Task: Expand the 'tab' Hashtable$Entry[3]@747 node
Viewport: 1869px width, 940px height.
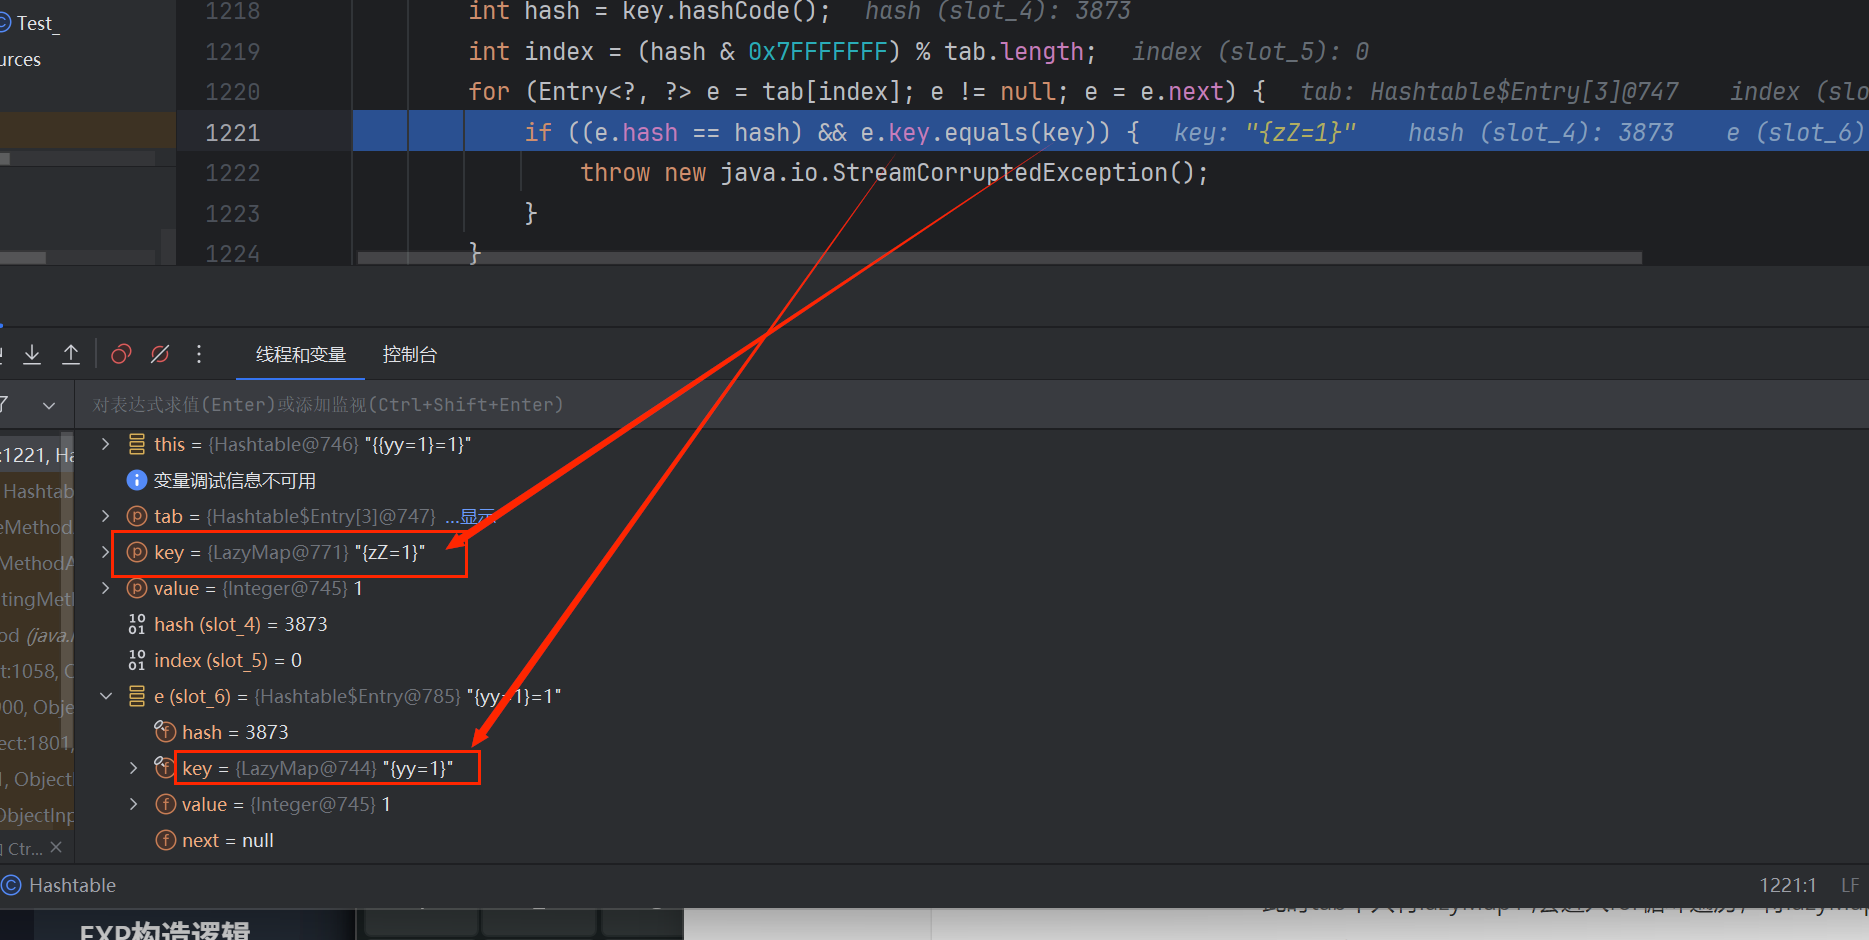Action: pyautogui.click(x=106, y=516)
